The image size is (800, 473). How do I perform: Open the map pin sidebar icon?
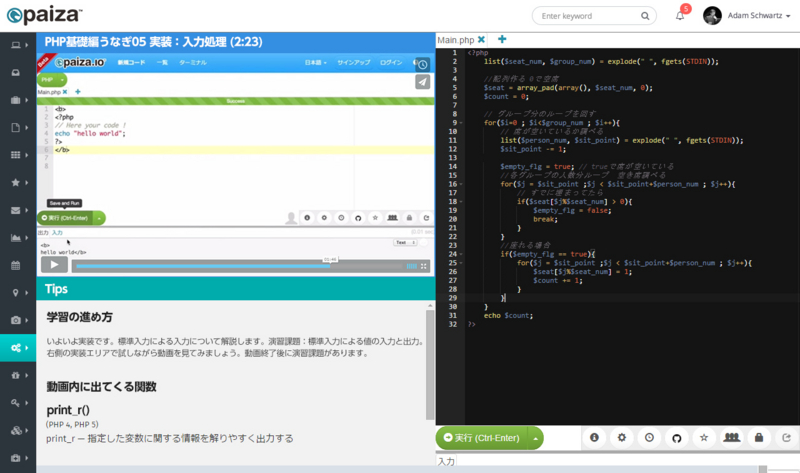[x=16, y=293]
